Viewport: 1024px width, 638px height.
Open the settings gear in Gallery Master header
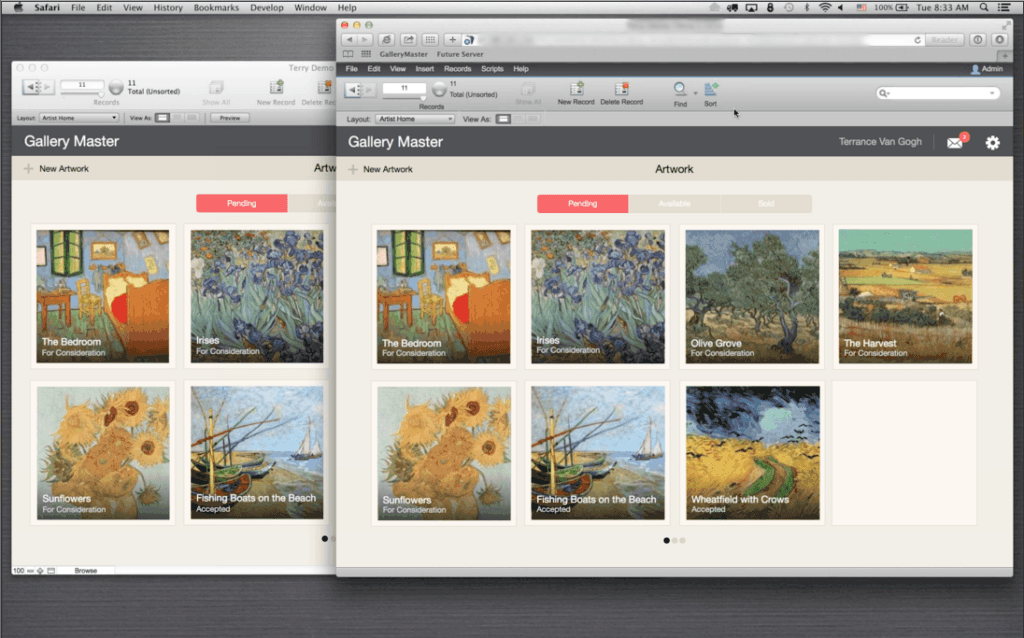(993, 142)
